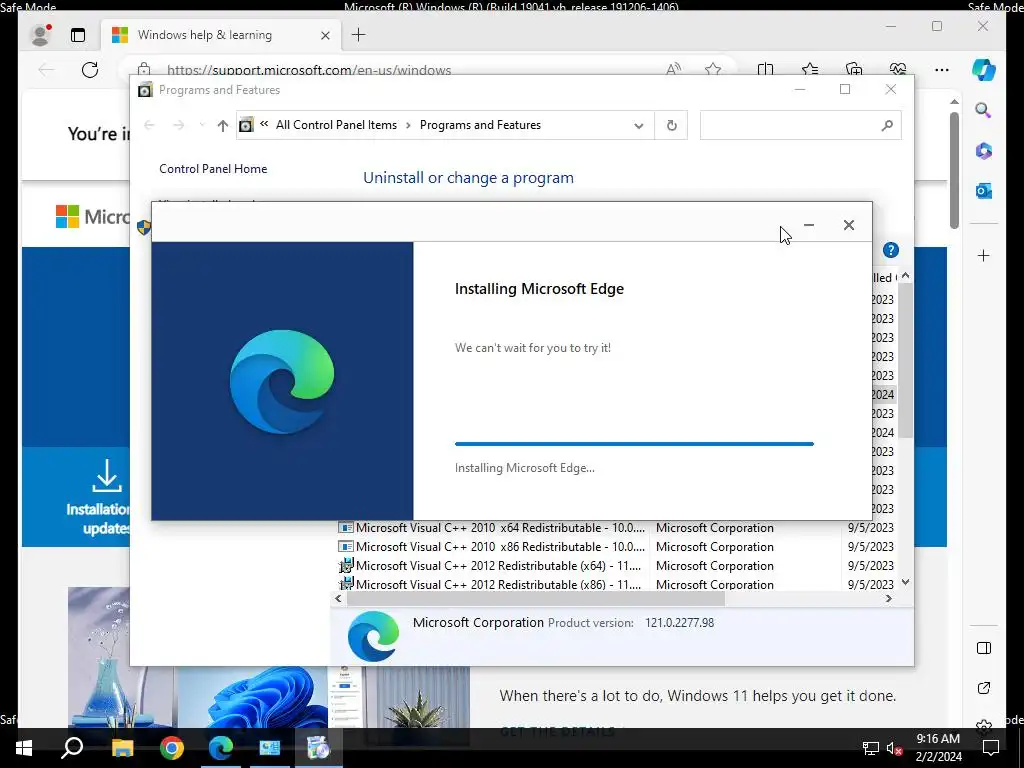This screenshot has width=1024, height=768.
Task: Open Microsoft 365 sidebar icon
Action: pos(984,151)
